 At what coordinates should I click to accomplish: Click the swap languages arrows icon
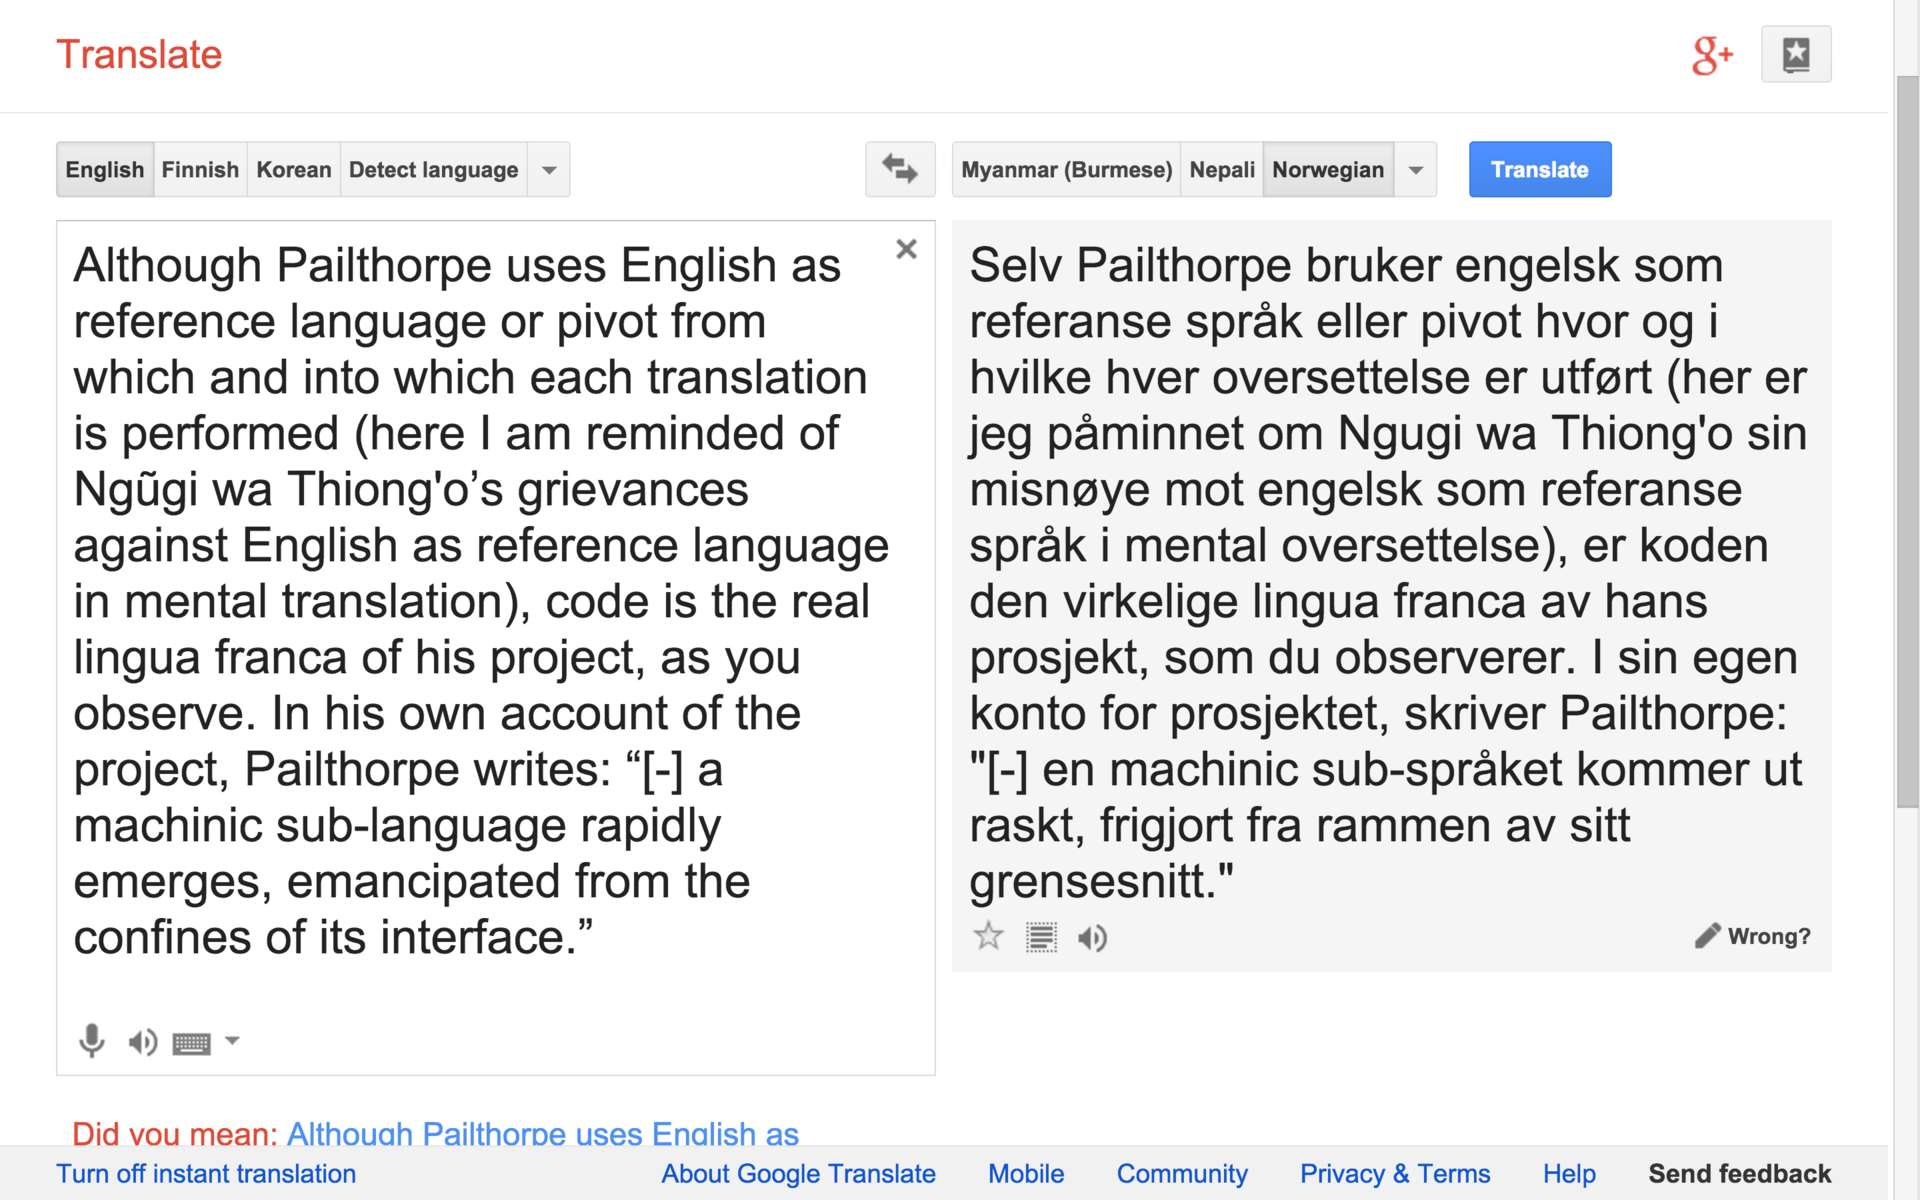(x=900, y=169)
